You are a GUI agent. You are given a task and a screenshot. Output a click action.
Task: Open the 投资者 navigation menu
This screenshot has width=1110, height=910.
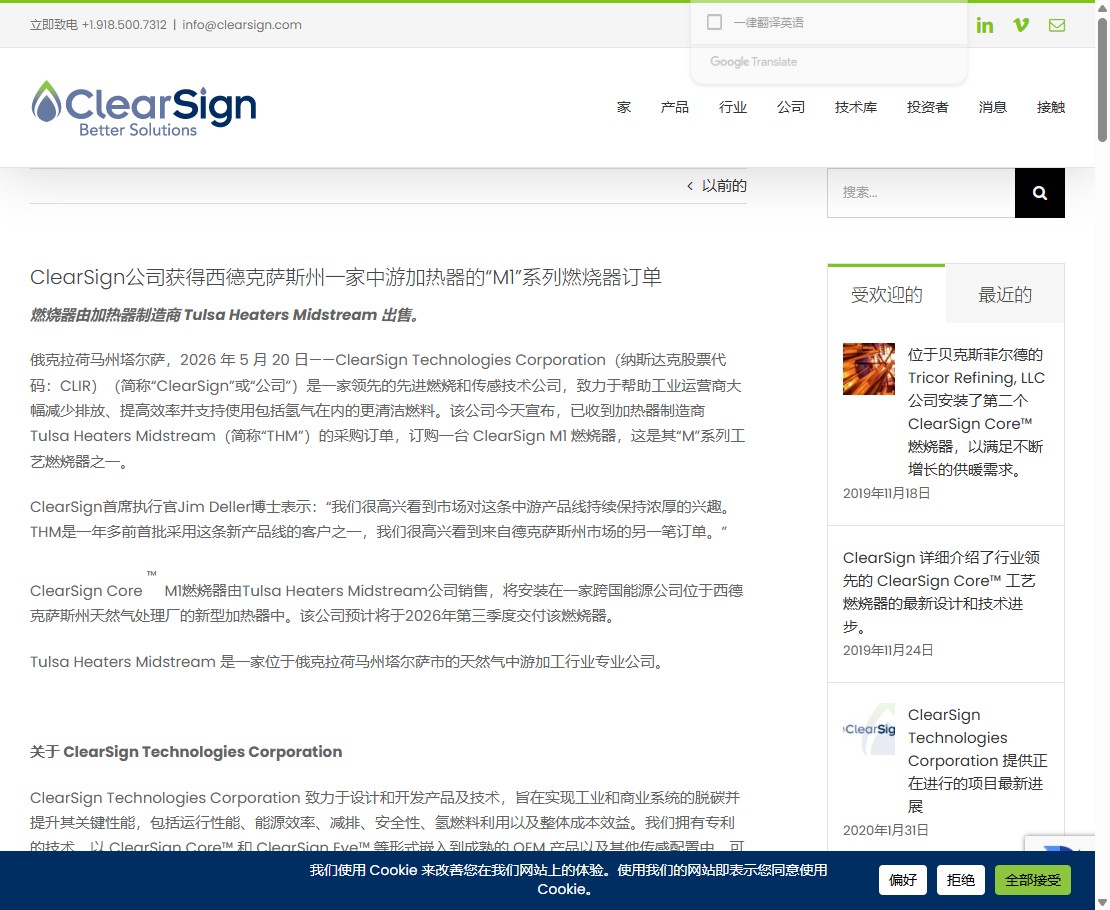[x=927, y=107]
